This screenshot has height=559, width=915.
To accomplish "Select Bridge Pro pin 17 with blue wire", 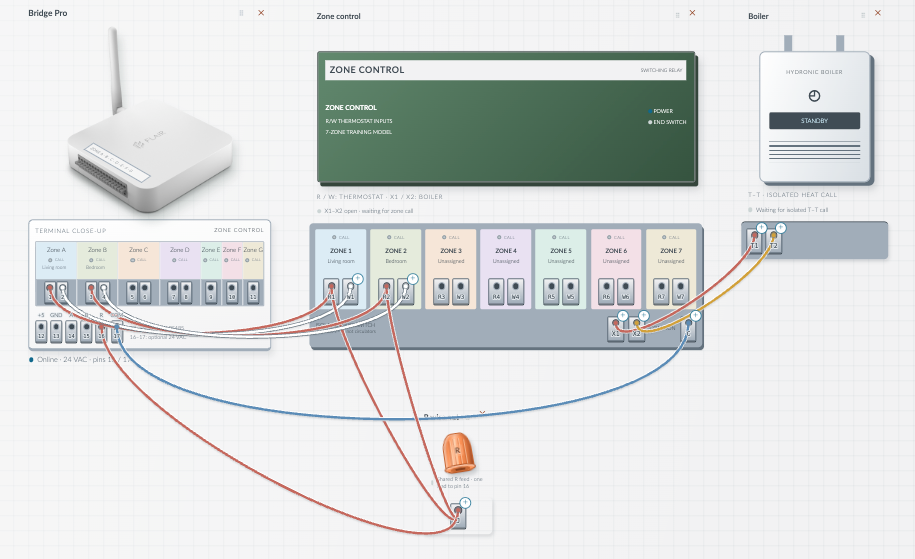I will [x=117, y=331].
